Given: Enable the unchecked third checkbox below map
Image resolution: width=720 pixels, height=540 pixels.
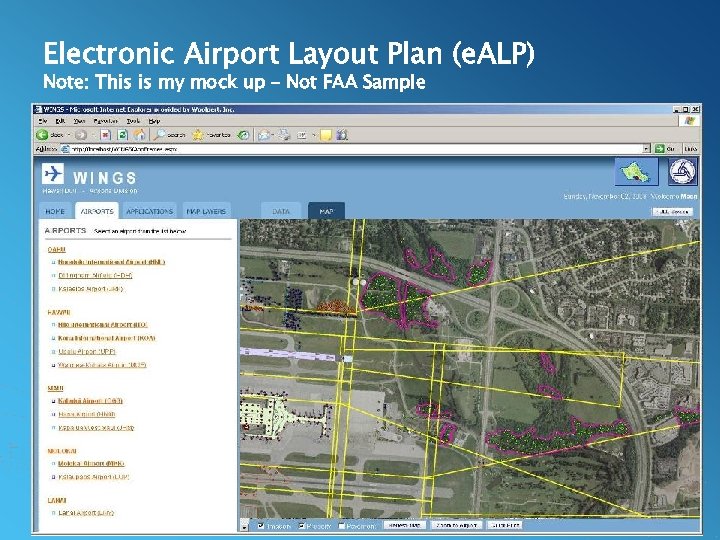Looking at the screenshot, I should point(341,526).
